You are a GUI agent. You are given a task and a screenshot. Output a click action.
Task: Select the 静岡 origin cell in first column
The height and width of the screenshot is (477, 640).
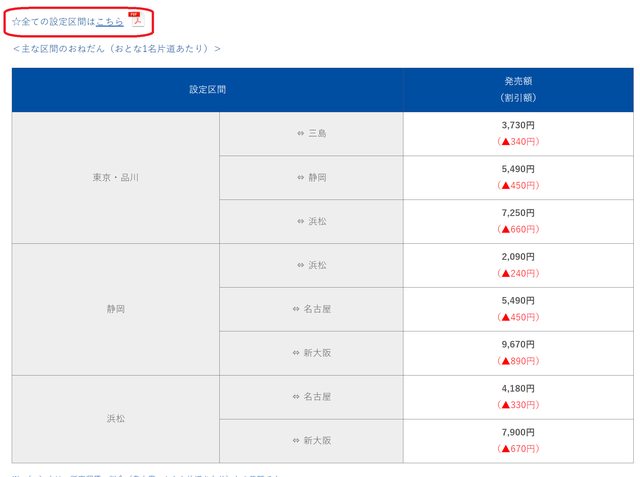point(116,309)
